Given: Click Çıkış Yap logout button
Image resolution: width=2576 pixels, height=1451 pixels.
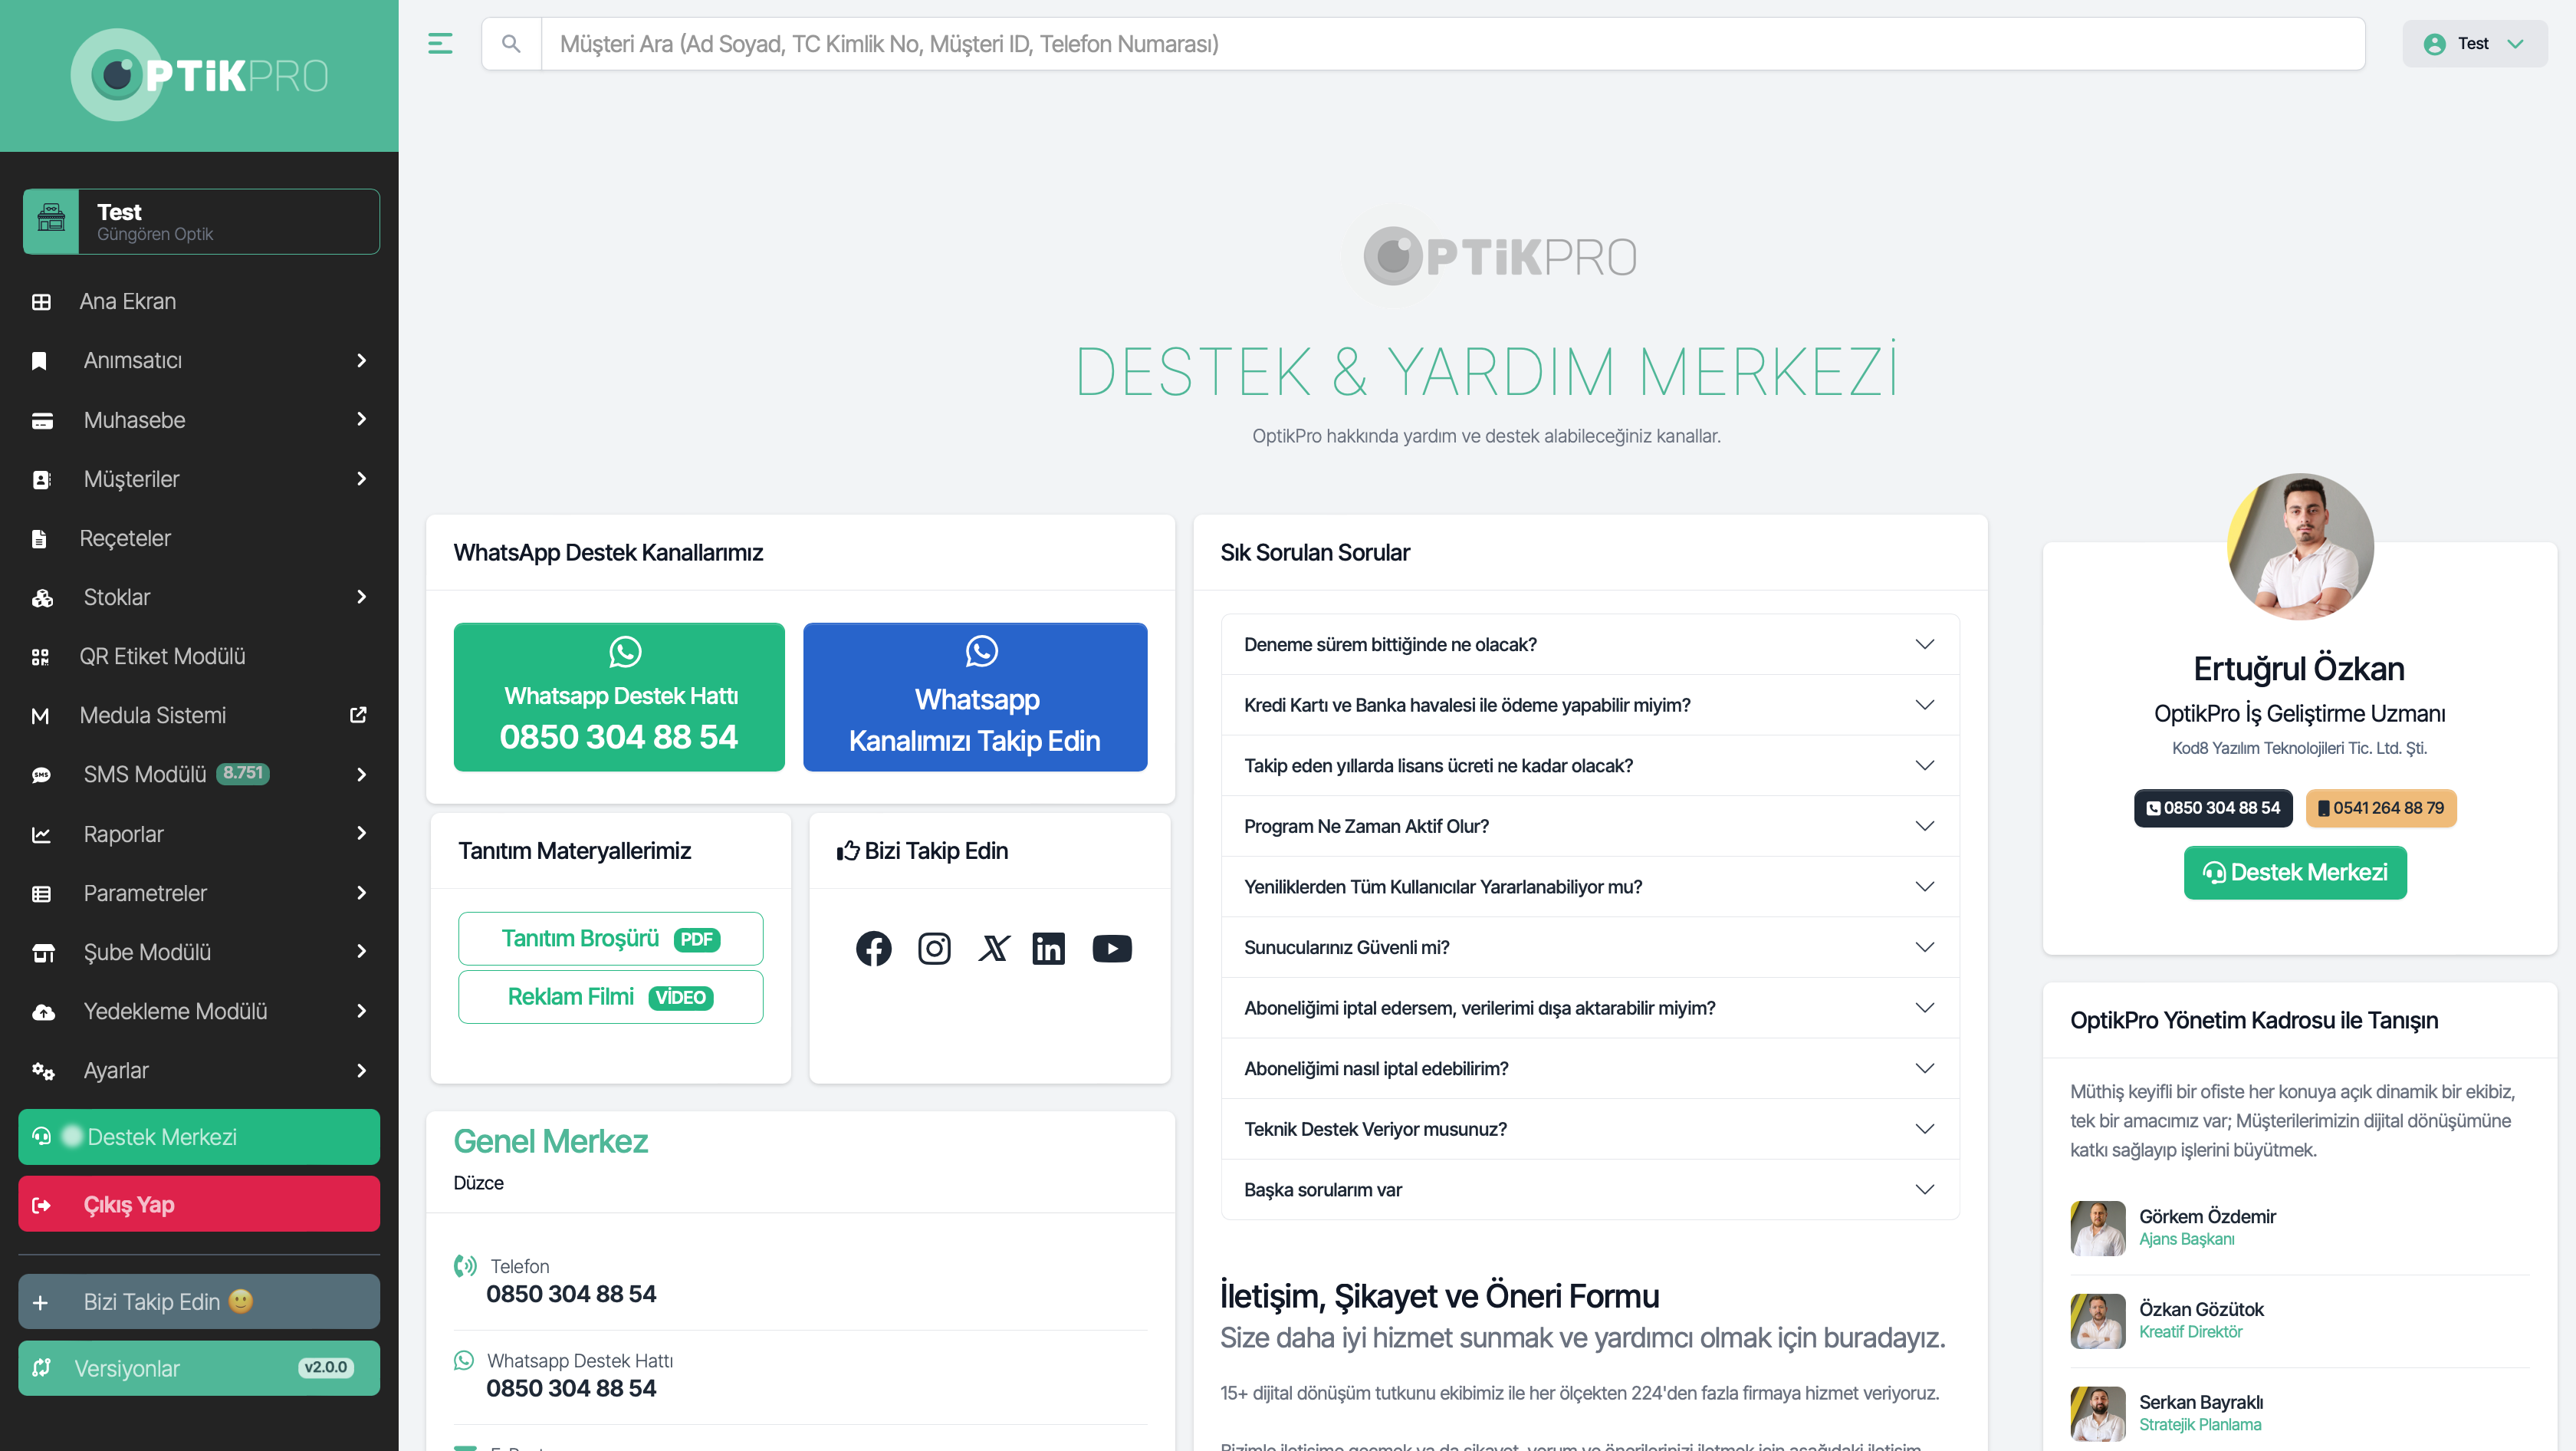Looking at the screenshot, I should click(199, 1205).
